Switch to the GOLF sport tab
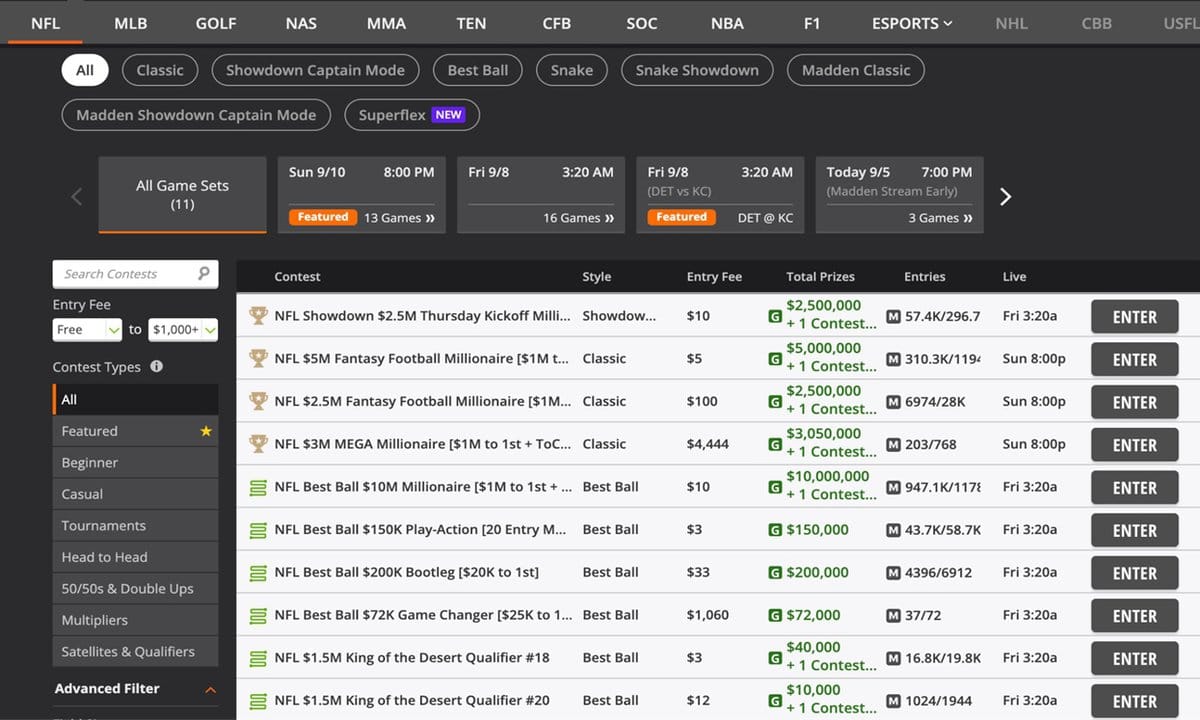The width and height of the screenshot is (1200, 720). tap(216, 23)
